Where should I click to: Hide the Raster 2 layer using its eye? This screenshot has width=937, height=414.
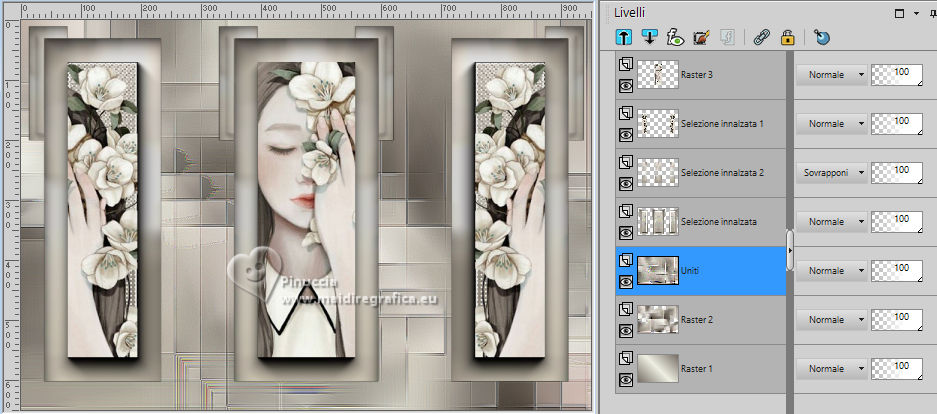coord(626,331)
